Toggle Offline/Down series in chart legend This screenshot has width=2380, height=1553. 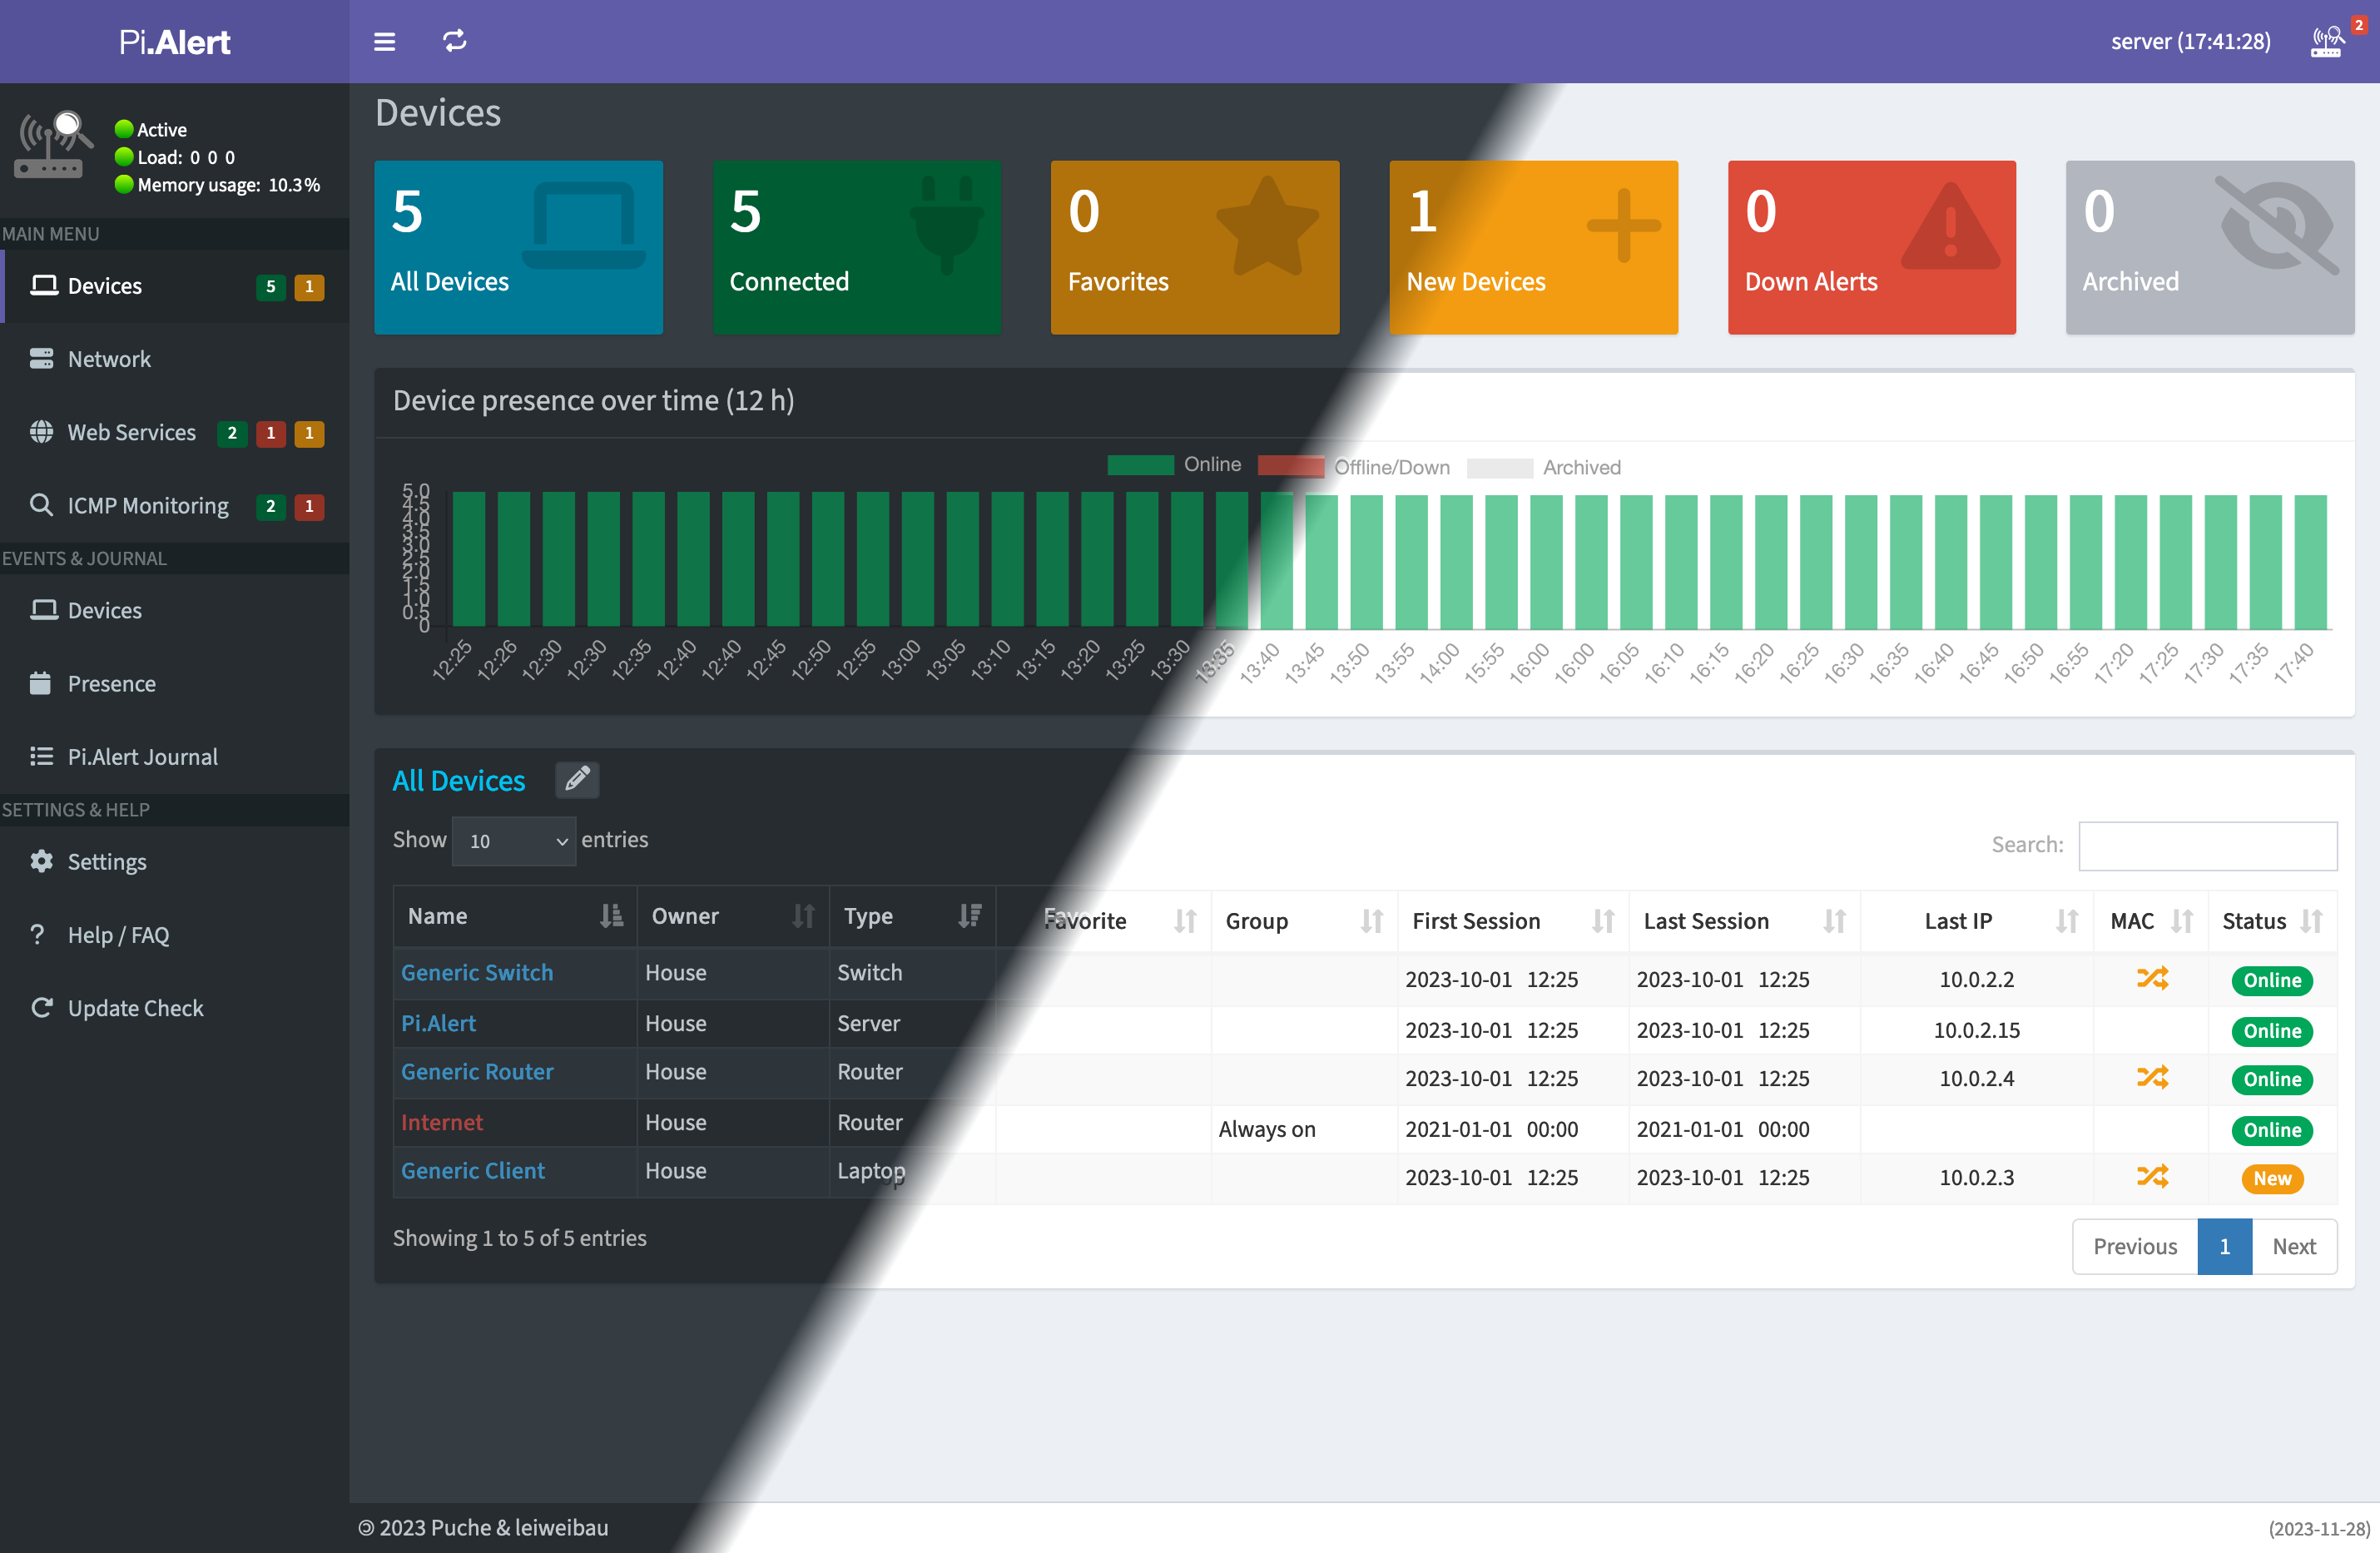[1354, 467]
